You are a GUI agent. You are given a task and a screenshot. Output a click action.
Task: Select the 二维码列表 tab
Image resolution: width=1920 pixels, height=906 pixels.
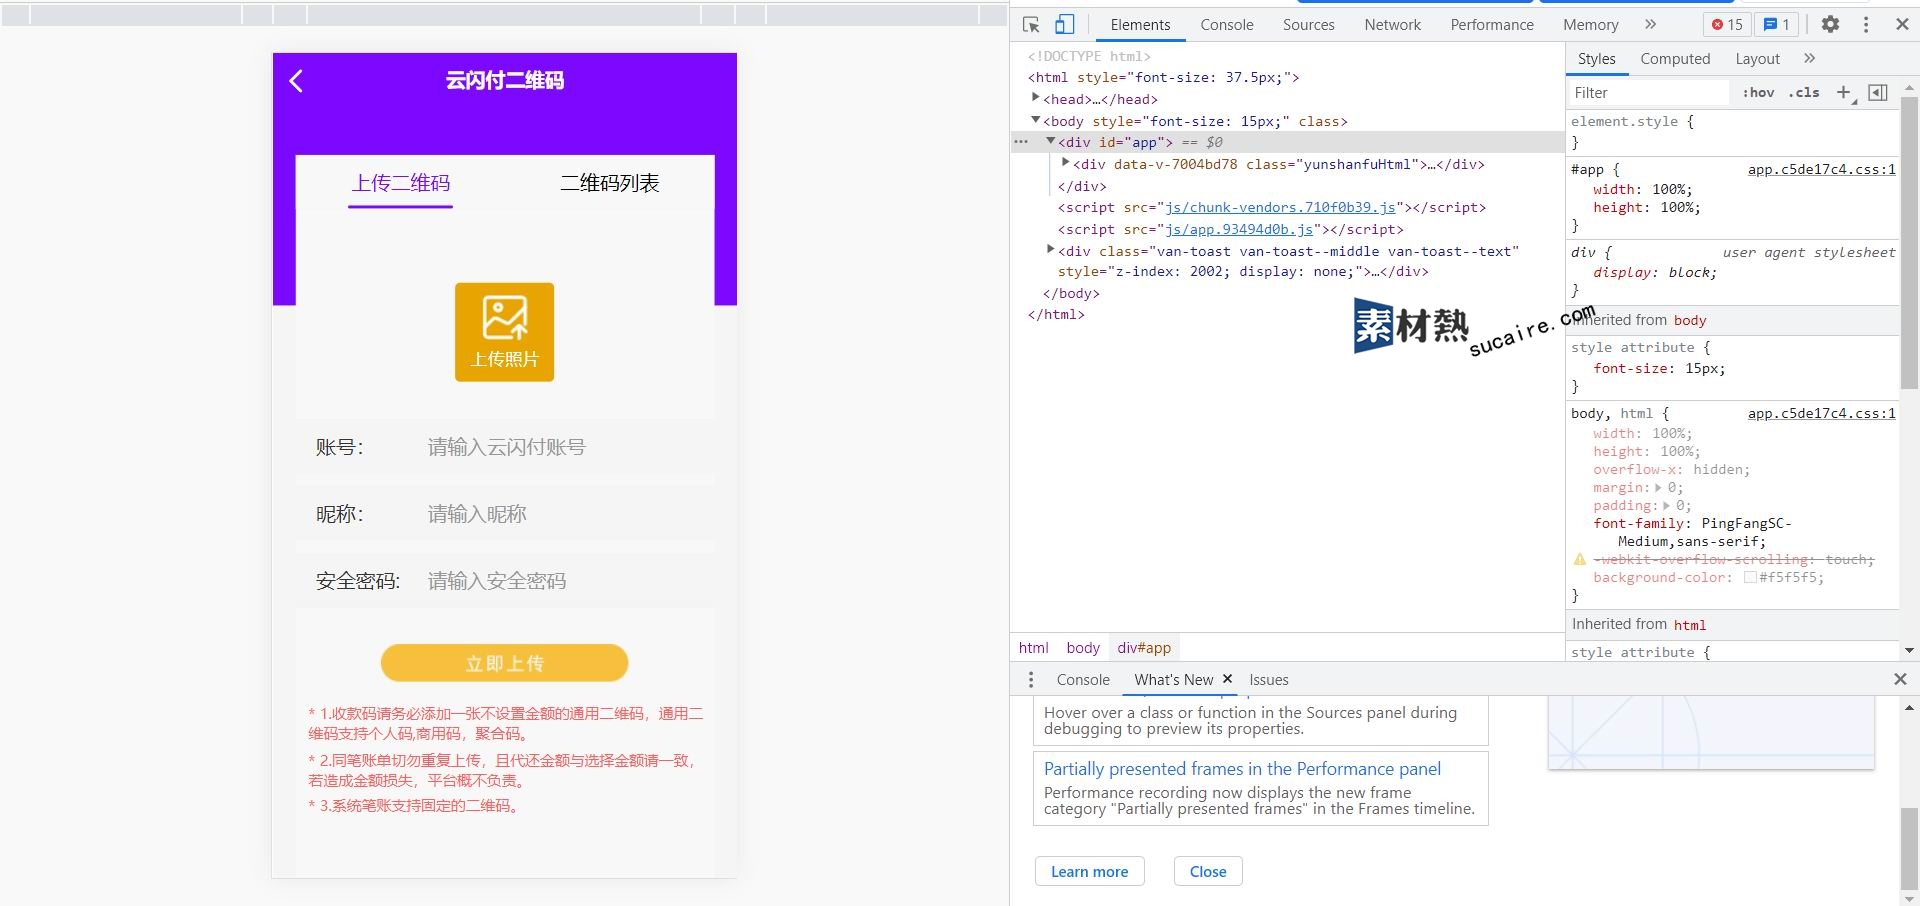pyautogui.click(x=609, y=183)
